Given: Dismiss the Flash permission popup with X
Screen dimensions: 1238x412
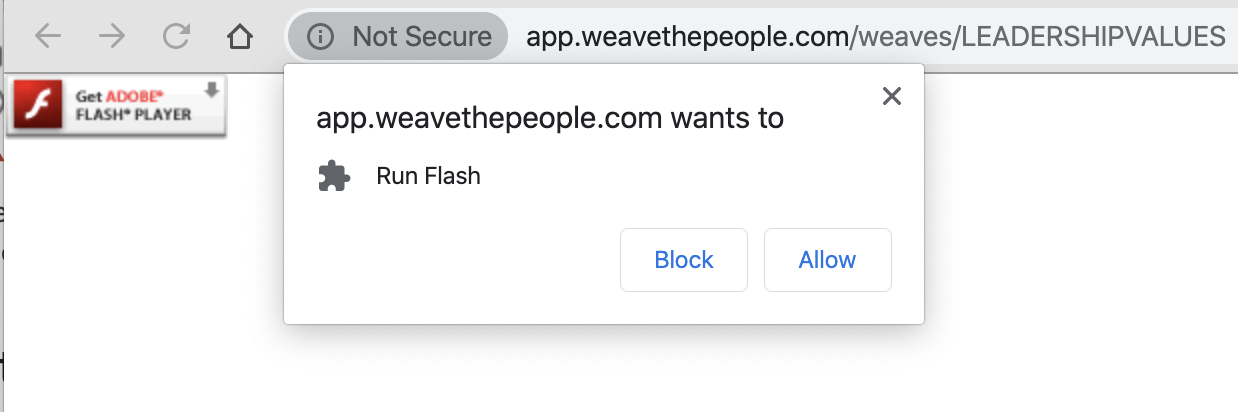Looking at the screenshot, I should (x=892, y=96).
